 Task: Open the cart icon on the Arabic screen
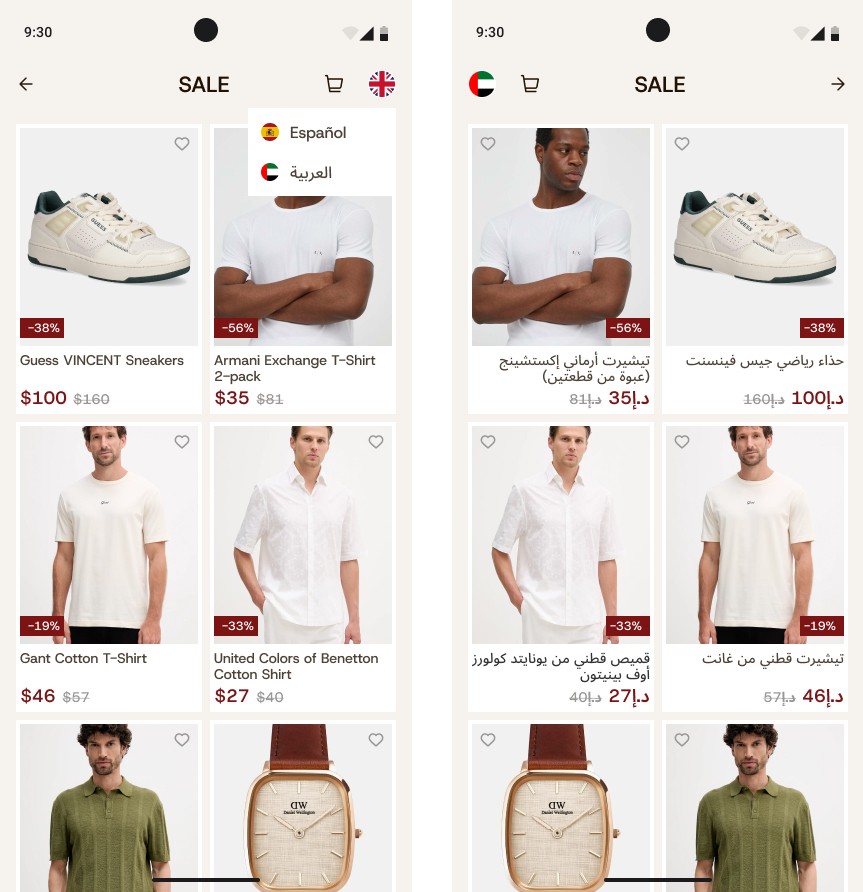530,84
